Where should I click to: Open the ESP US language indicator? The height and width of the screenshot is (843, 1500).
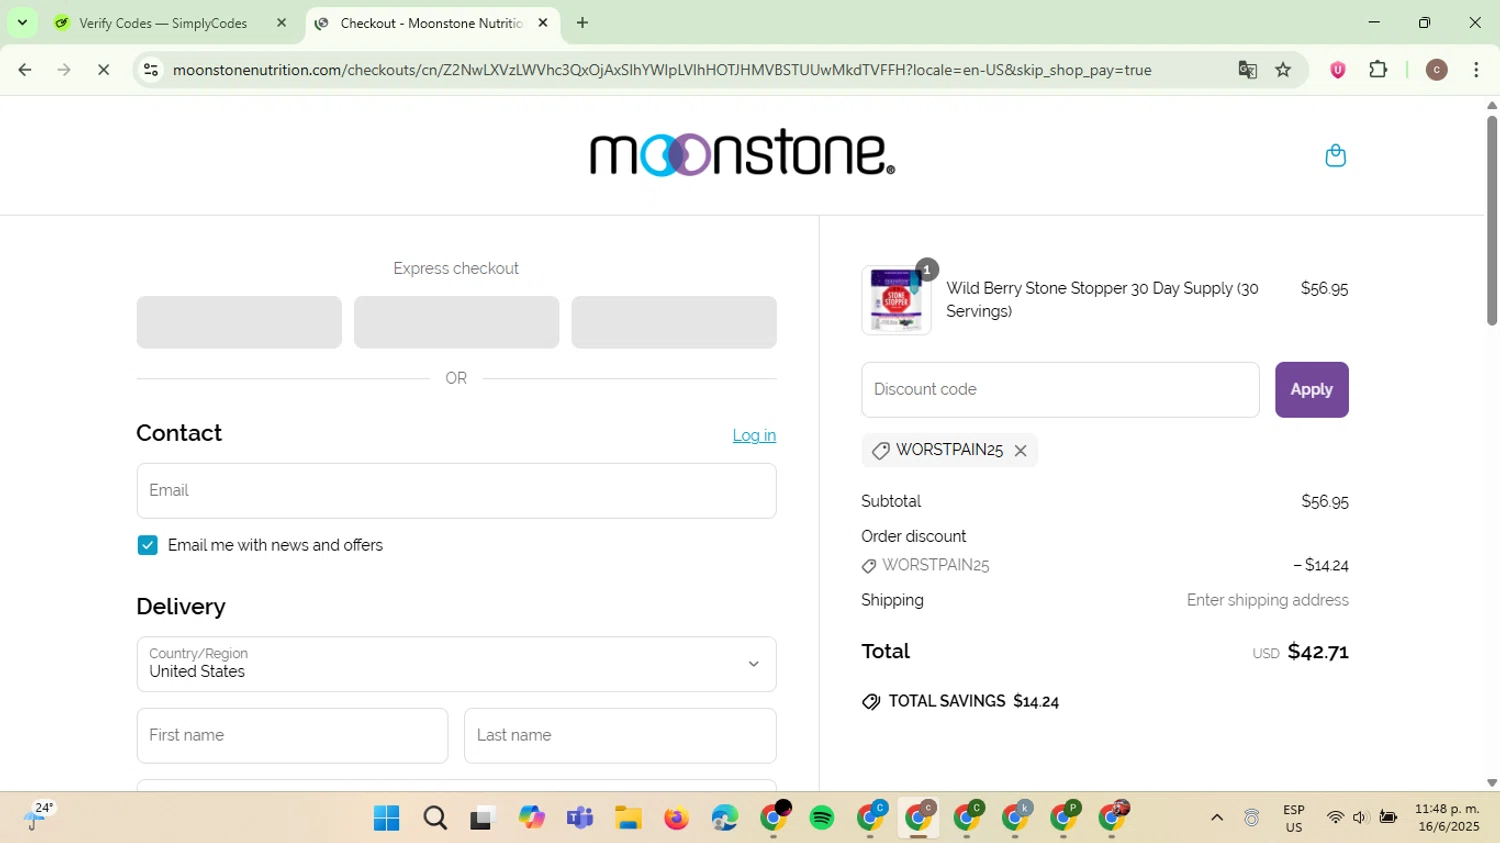[x=1294, y=818]
